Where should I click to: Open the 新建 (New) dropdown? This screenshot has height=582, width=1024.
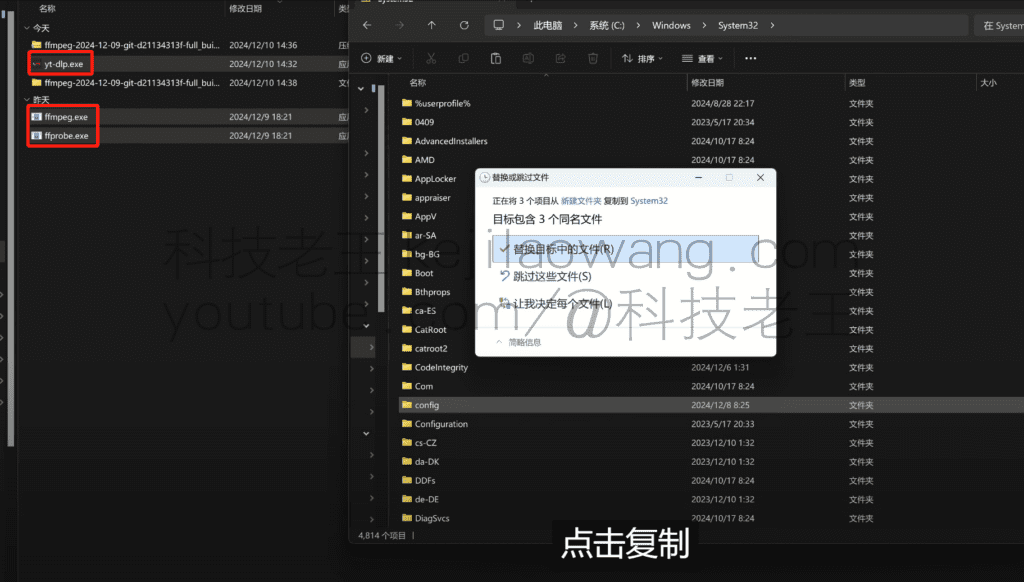[x=380, y=58]
